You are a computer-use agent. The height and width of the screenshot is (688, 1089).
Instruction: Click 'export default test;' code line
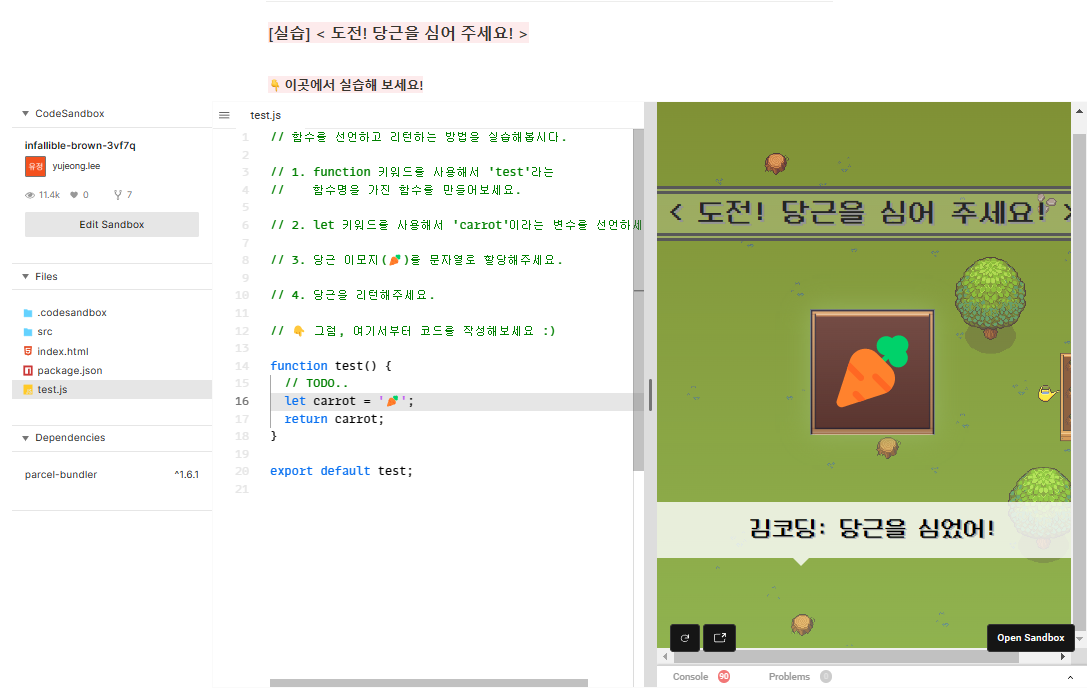click(x=341, y=471)
